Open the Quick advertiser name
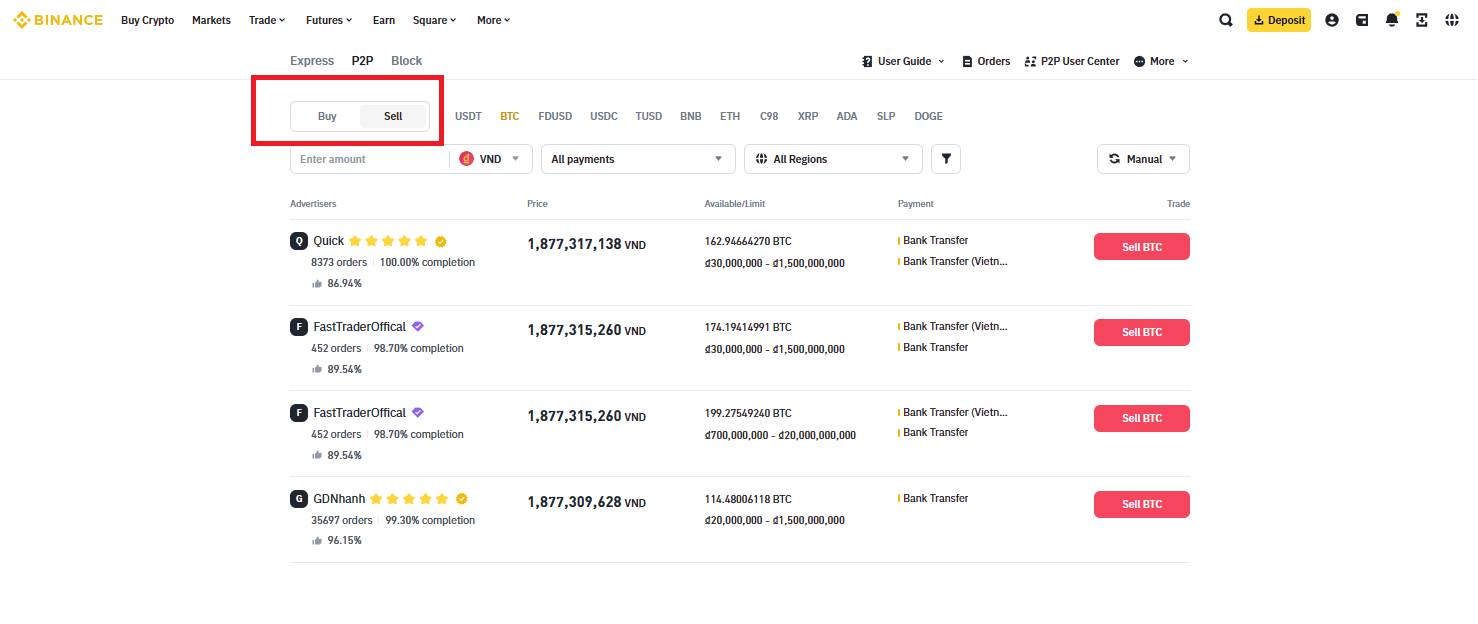 click(x=328, y=241)
